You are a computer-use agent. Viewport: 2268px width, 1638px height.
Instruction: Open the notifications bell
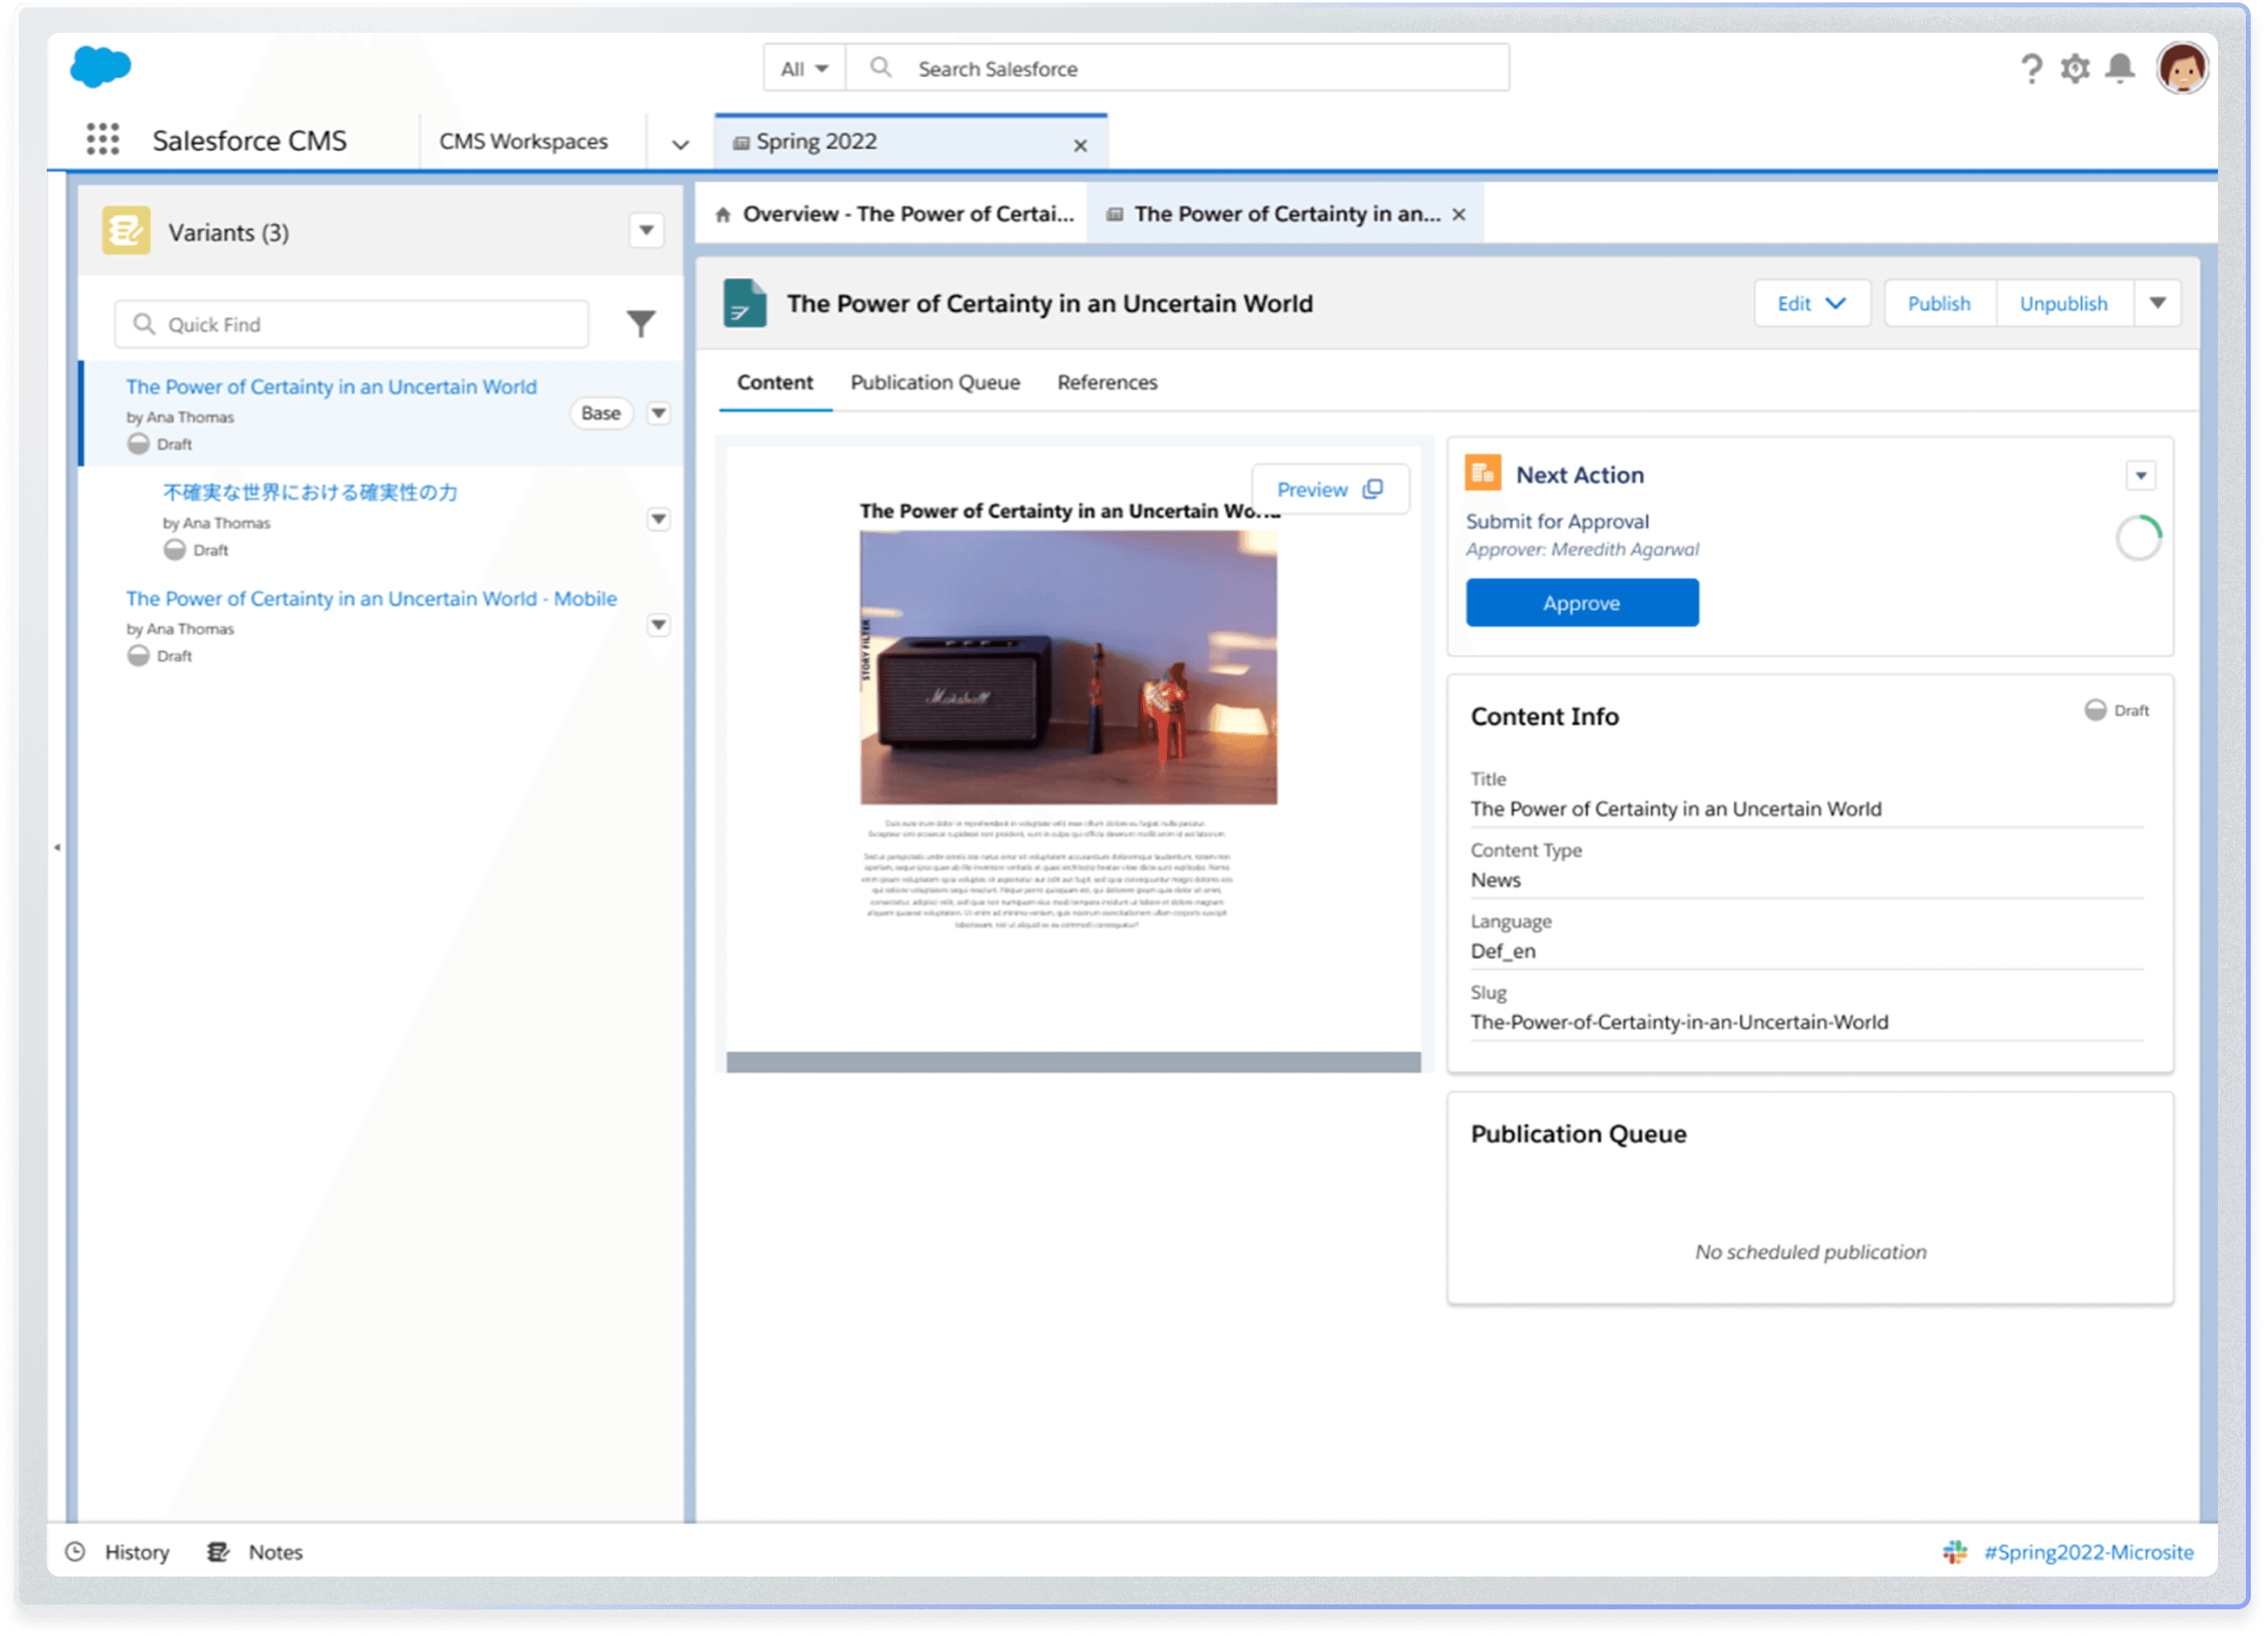pyautogui.click(x=2120, y=68)
